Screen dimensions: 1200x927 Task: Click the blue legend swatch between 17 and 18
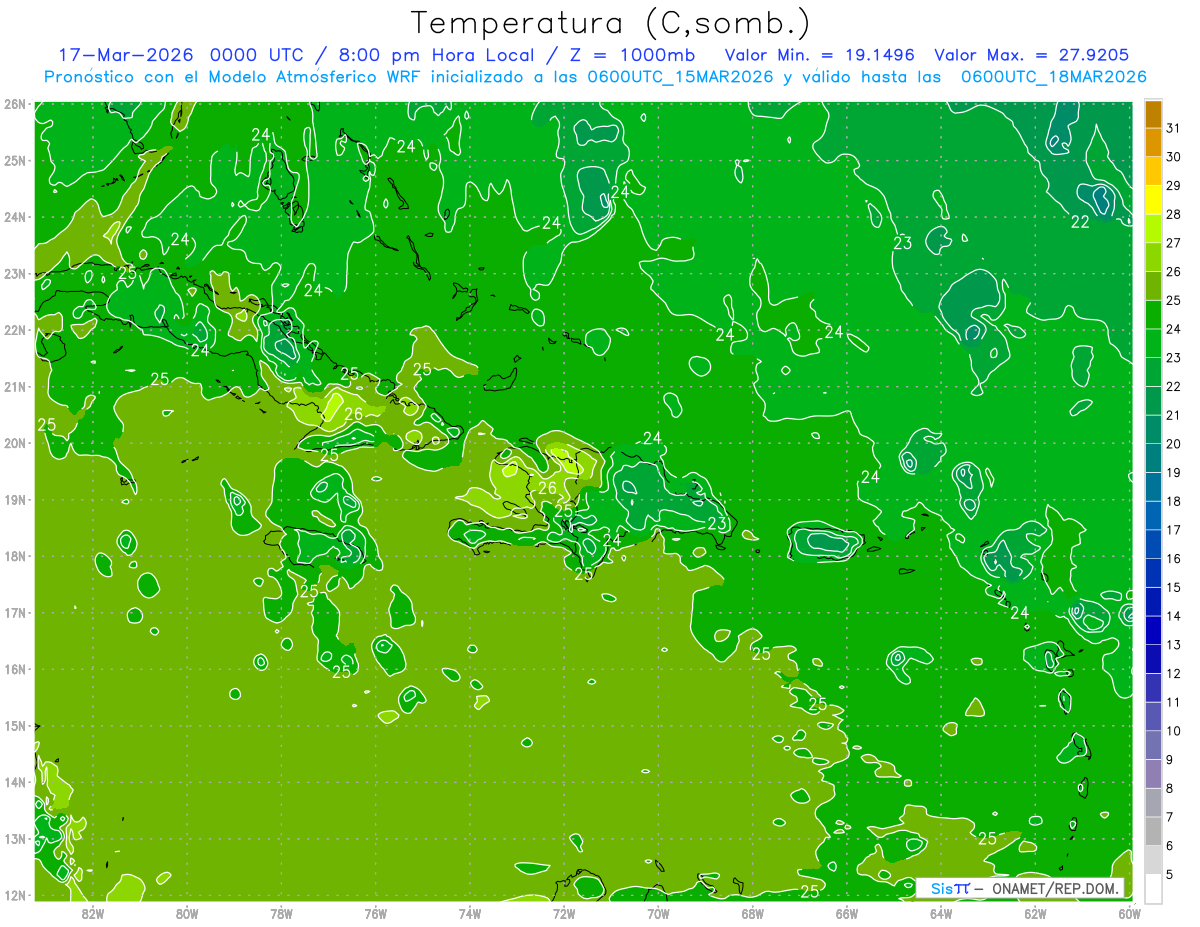click(x=1153, y=516)
